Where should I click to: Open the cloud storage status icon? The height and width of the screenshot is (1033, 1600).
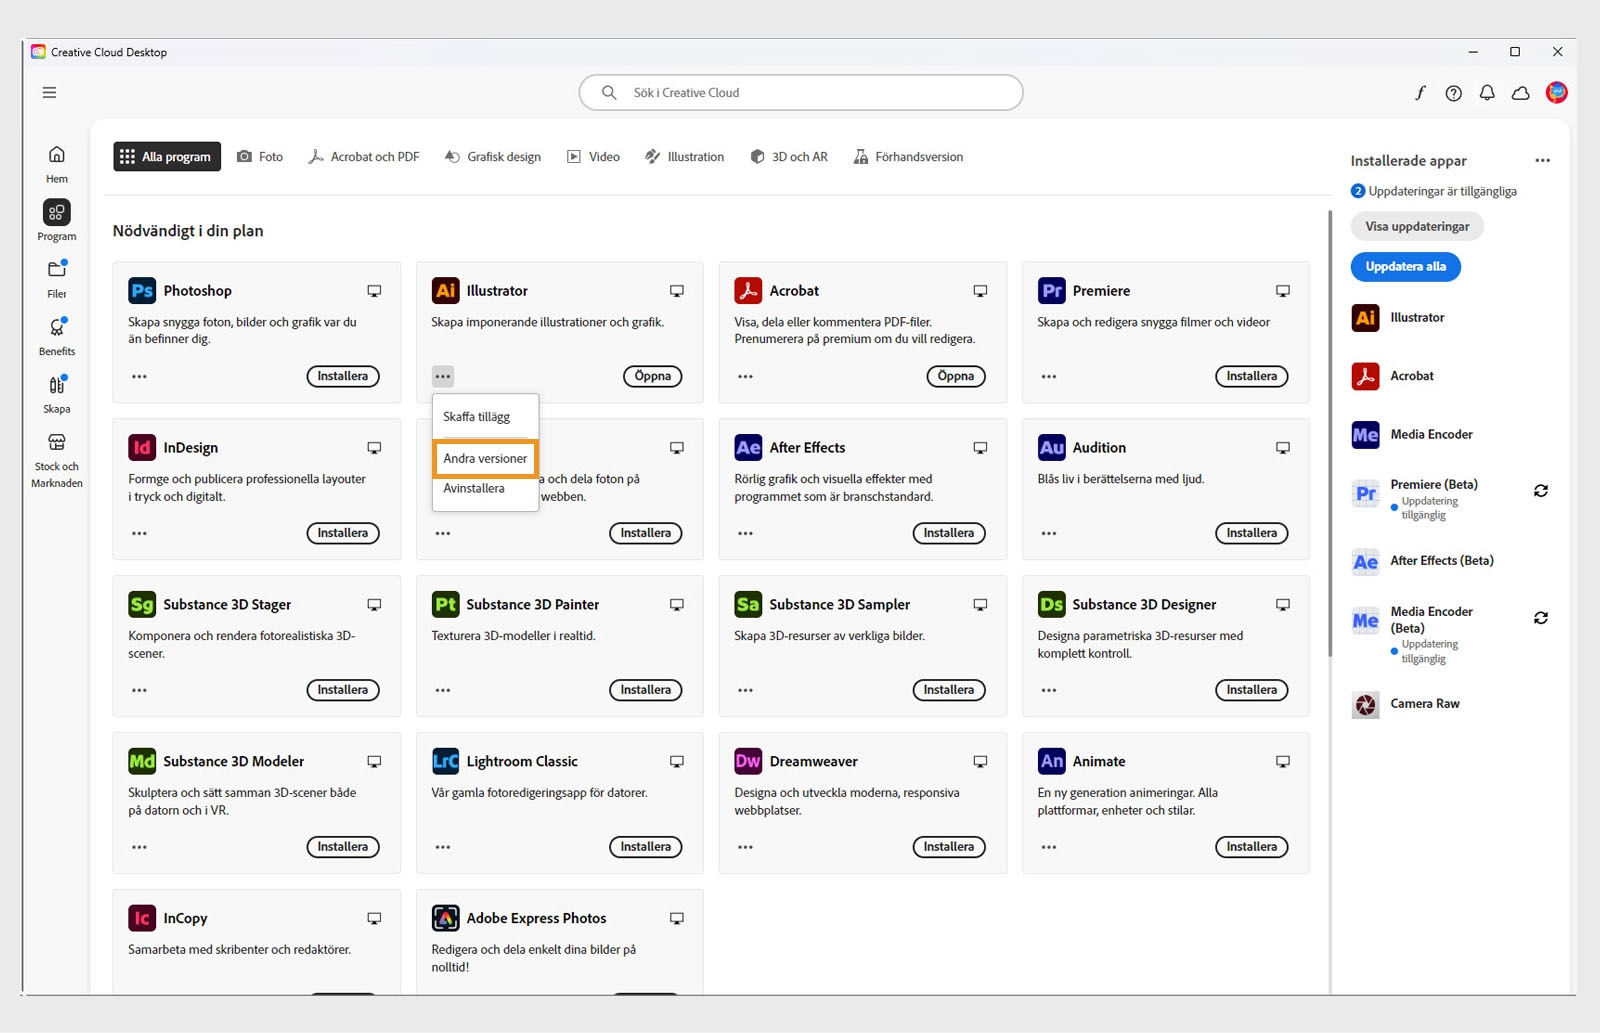1520,92
